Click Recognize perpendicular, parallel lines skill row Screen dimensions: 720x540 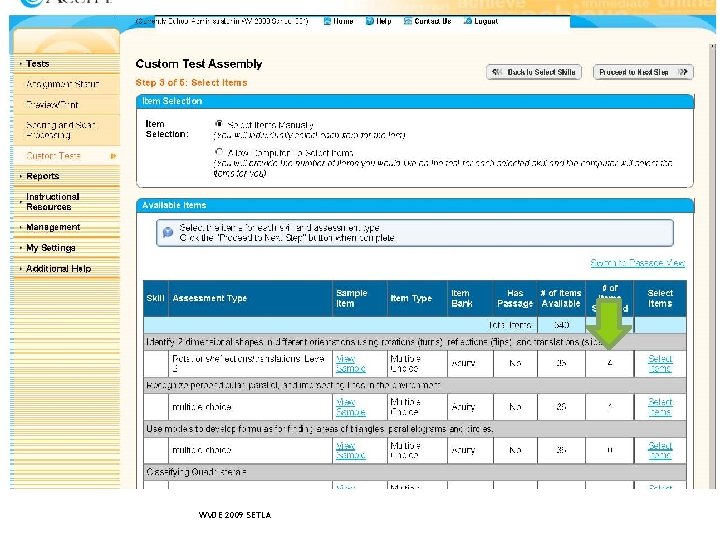point(415,385)
